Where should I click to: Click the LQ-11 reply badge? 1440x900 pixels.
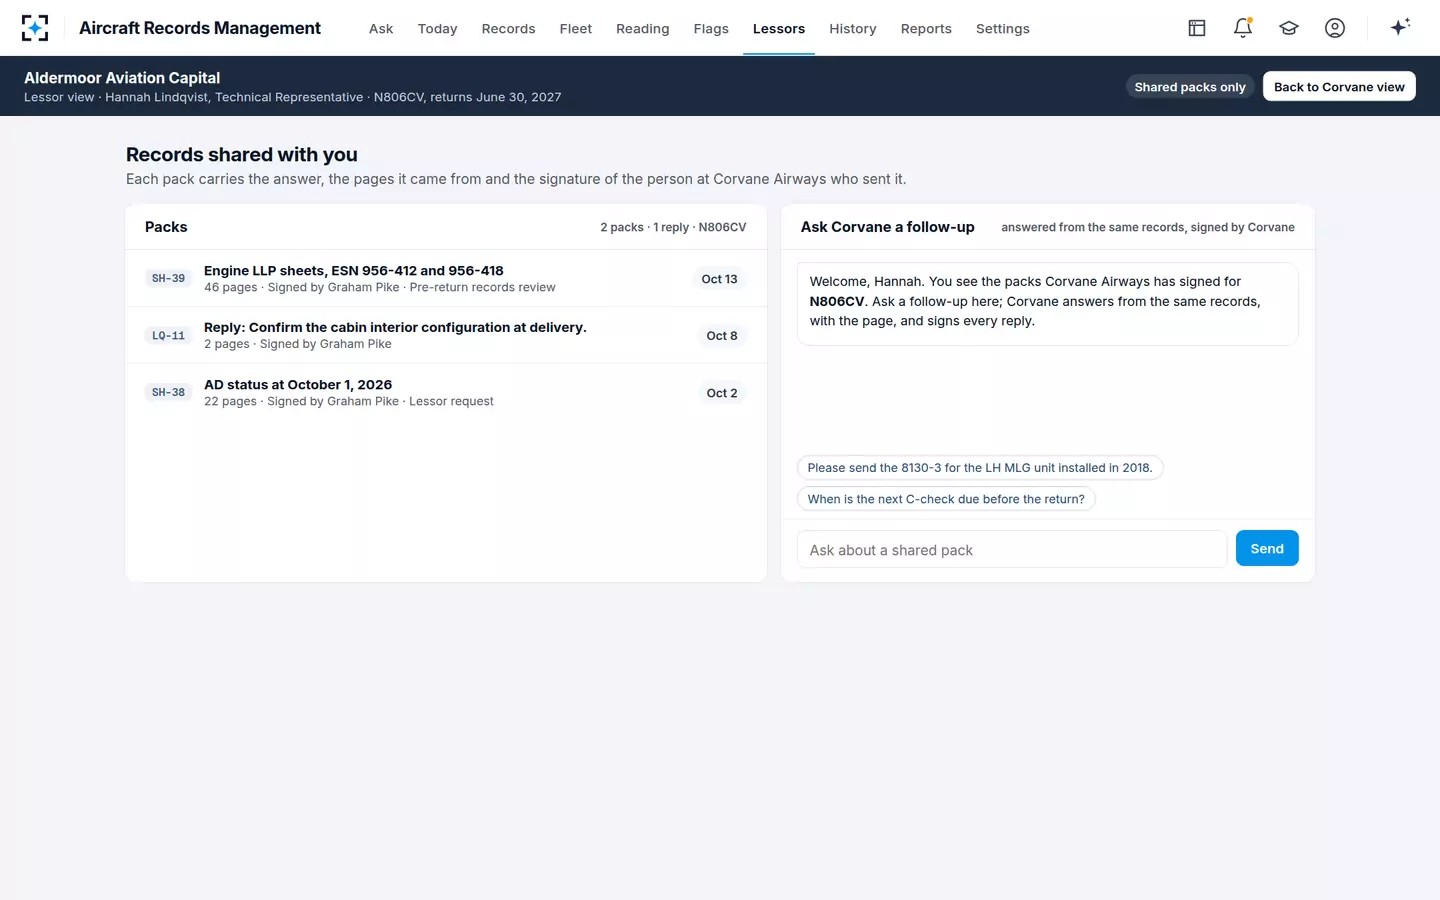168,335
